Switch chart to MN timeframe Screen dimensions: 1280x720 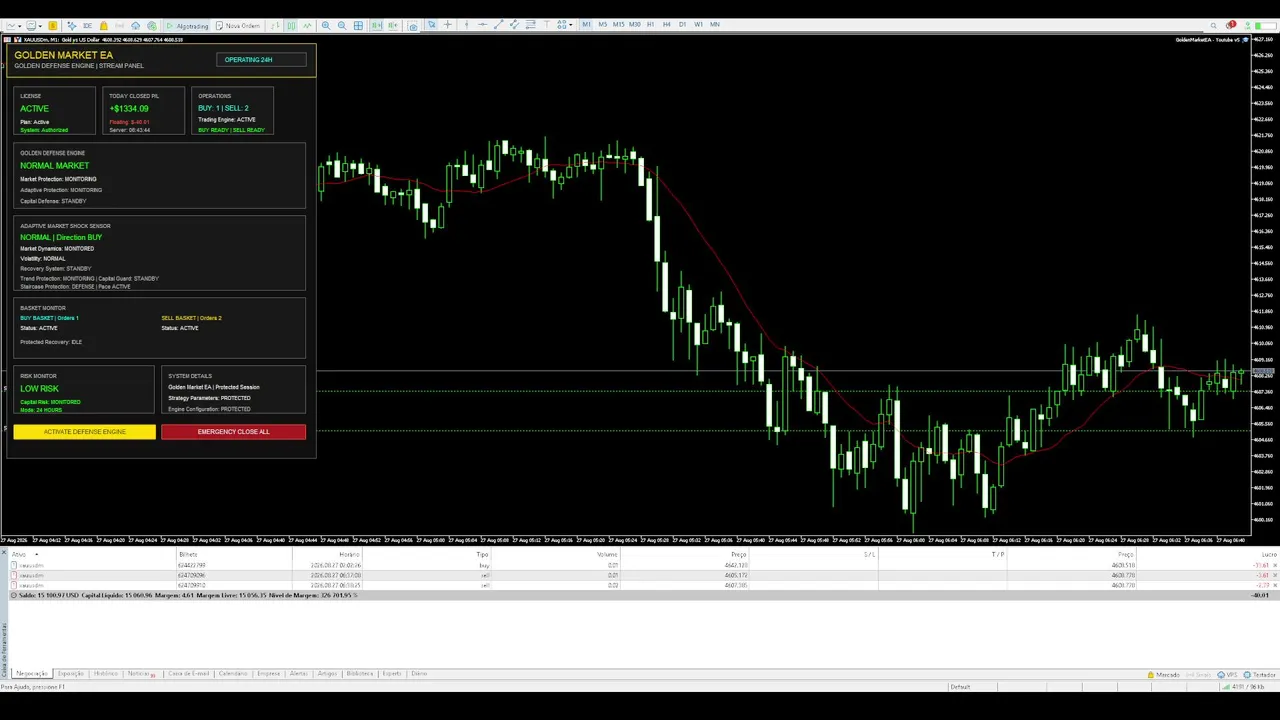pos(714,24)
